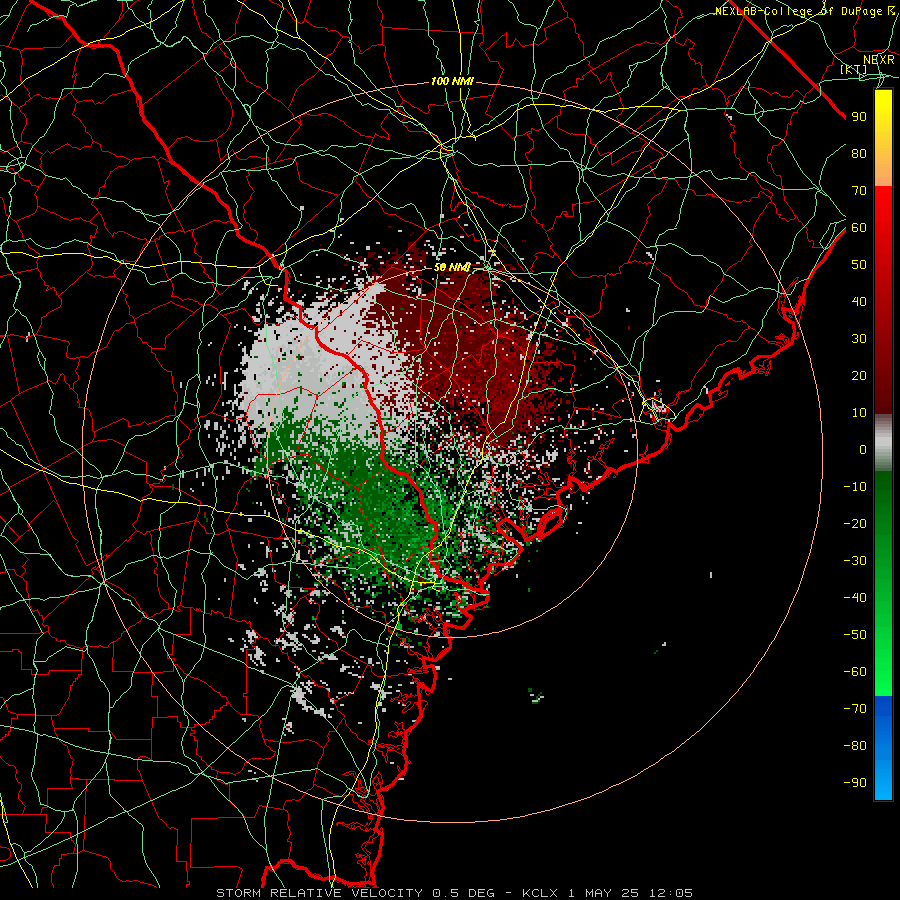Click the -90 value on the velocity scale
900x900 pixels.
pos(855,783)
